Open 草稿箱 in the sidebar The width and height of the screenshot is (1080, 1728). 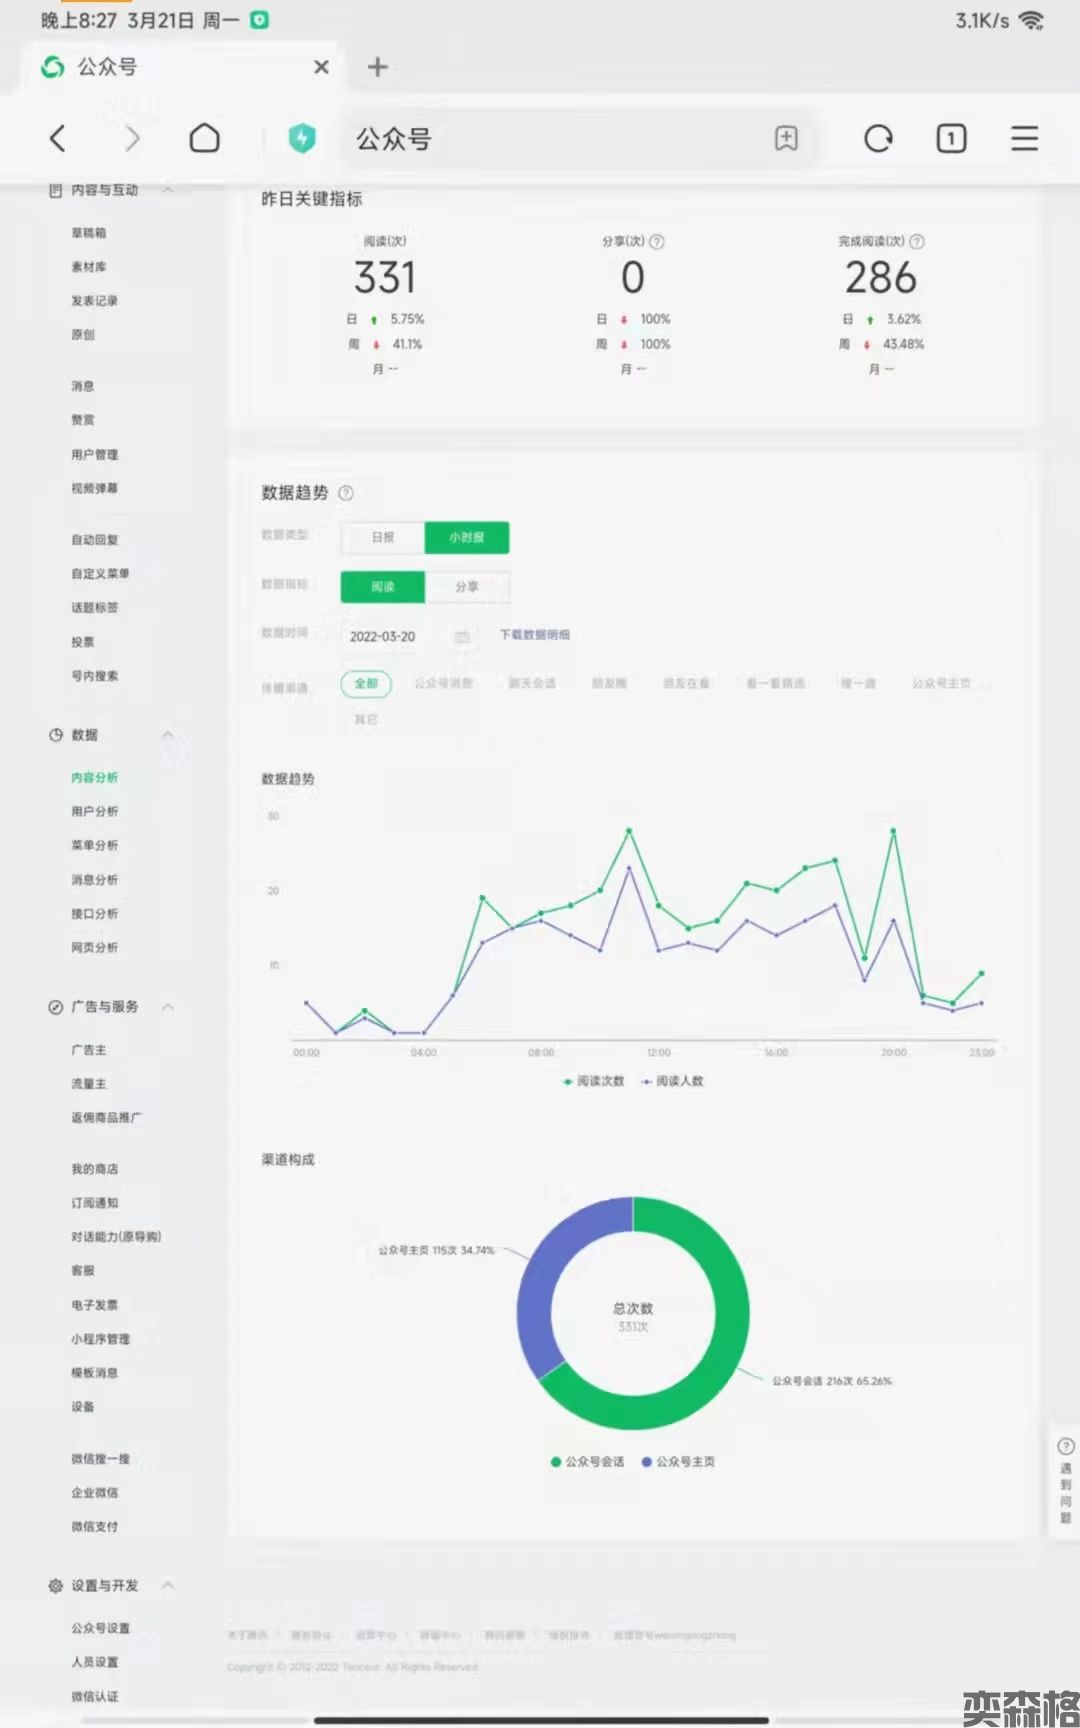click(88, 233)
